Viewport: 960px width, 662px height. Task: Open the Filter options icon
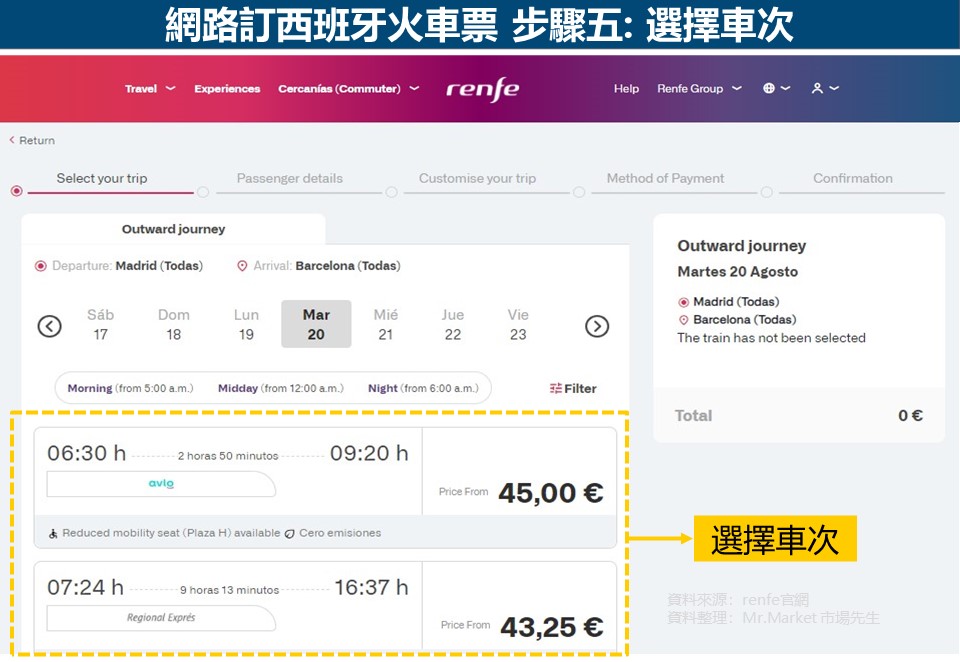point(573,389)
